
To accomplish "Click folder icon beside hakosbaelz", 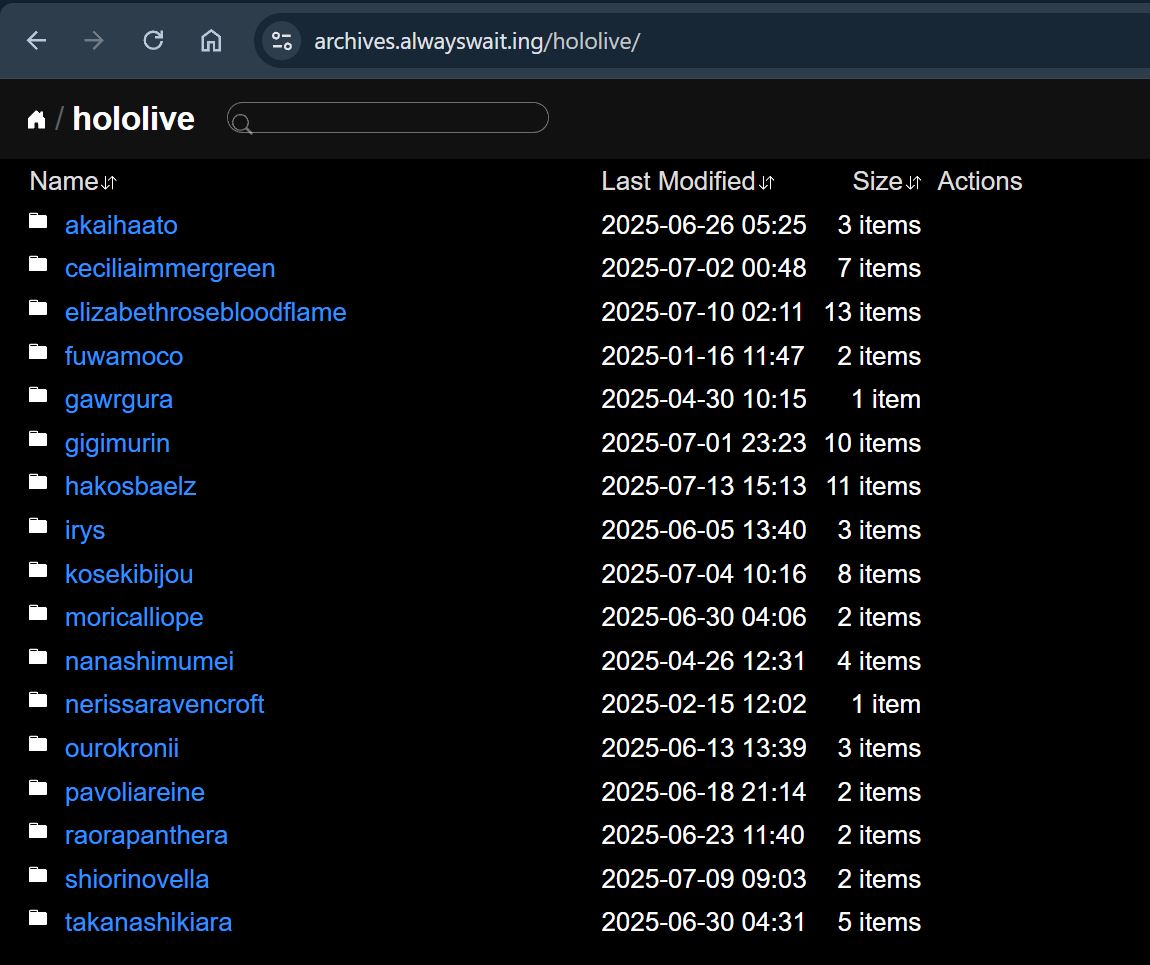I will [x=38, y=482].
